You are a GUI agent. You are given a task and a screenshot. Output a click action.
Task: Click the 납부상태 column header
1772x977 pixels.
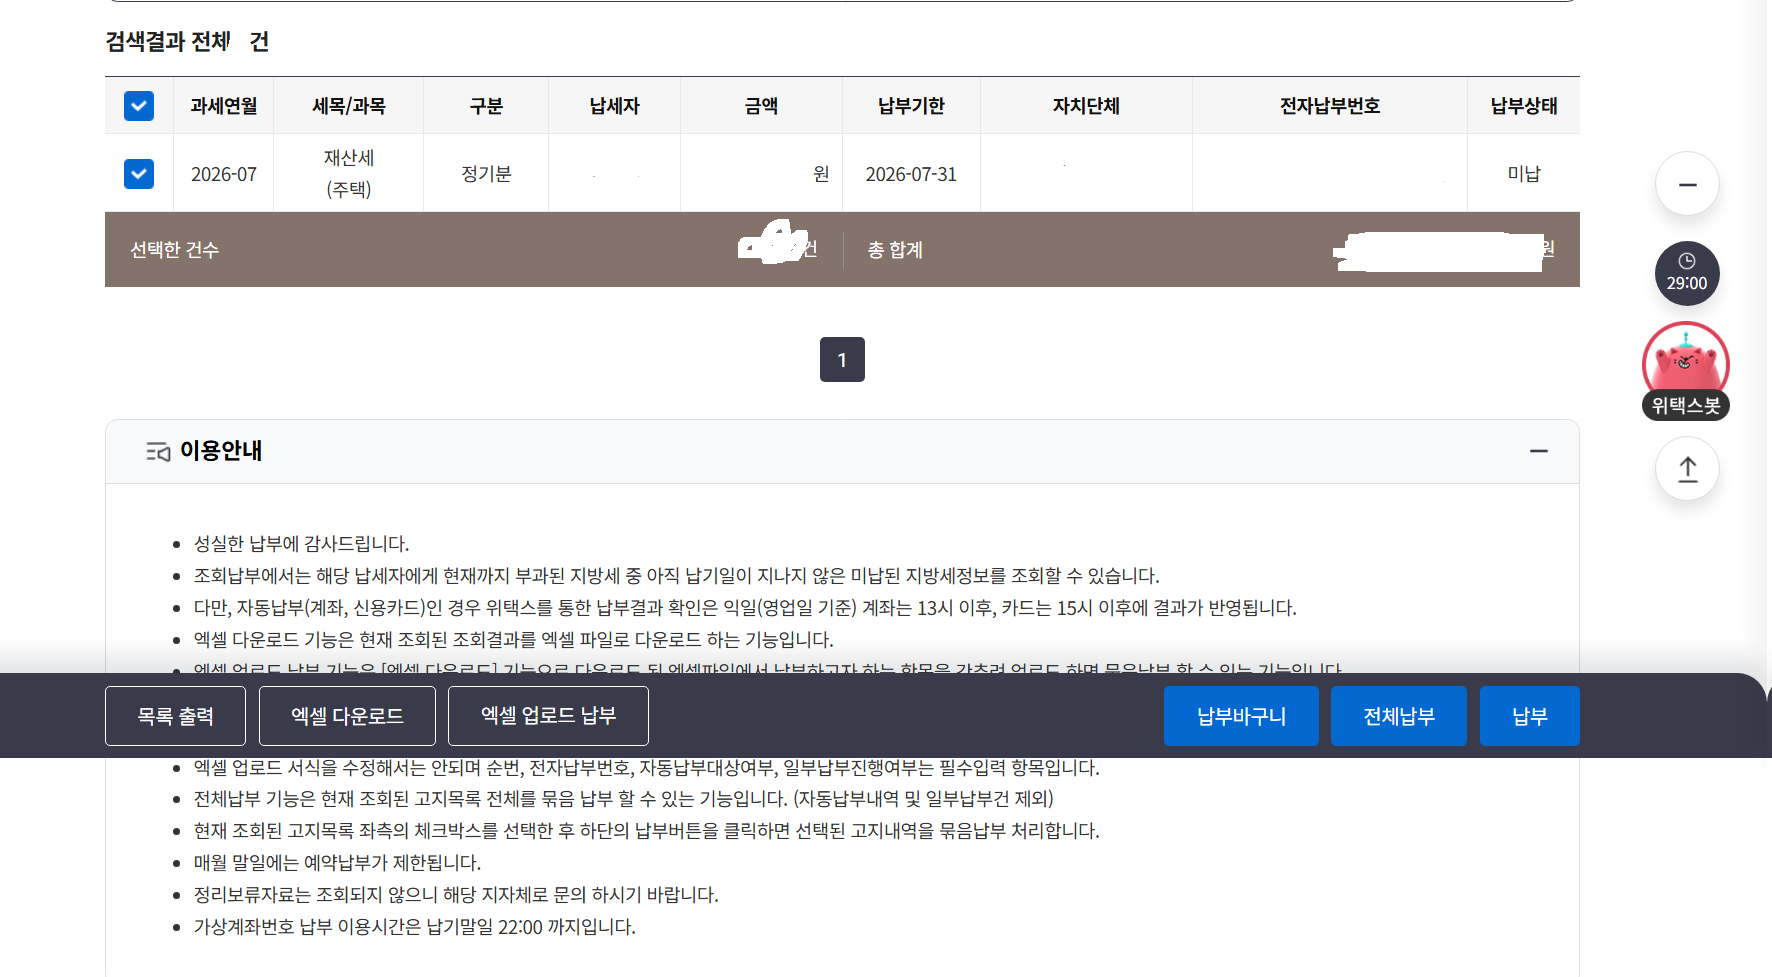click(x=1524, y=106)
